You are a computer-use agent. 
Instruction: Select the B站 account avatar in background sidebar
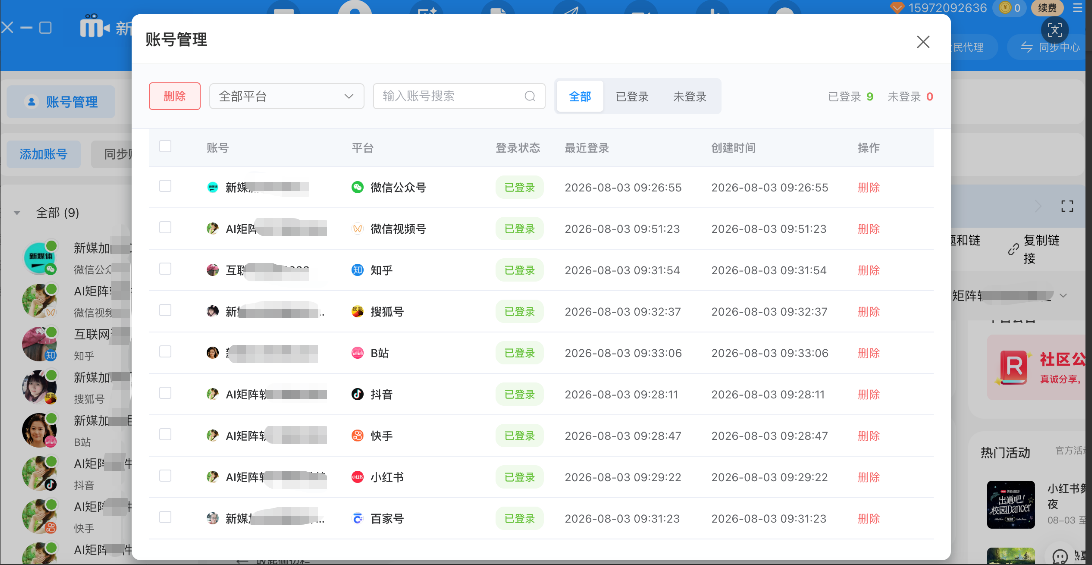[x=40, y=431]
